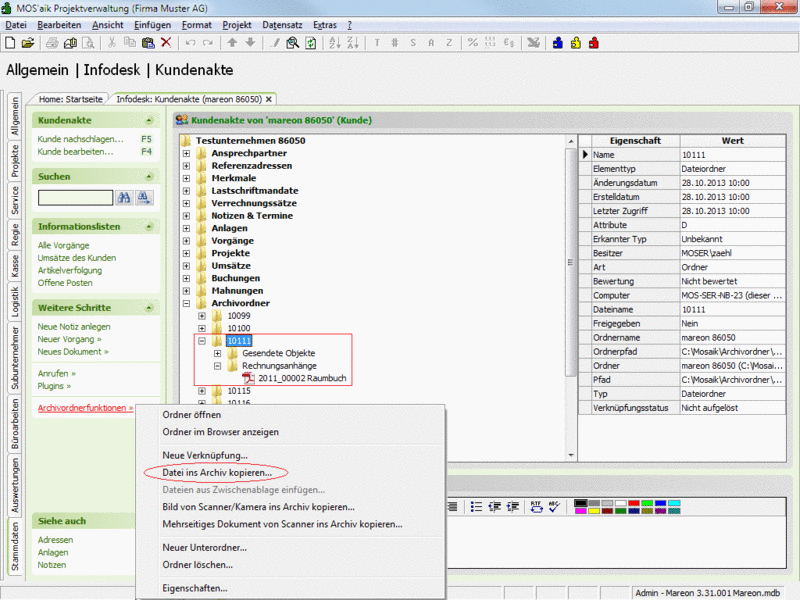This screenshot has width=800, height=600.
Task: Click the bullet list editor icon
Action: (476, 506)
